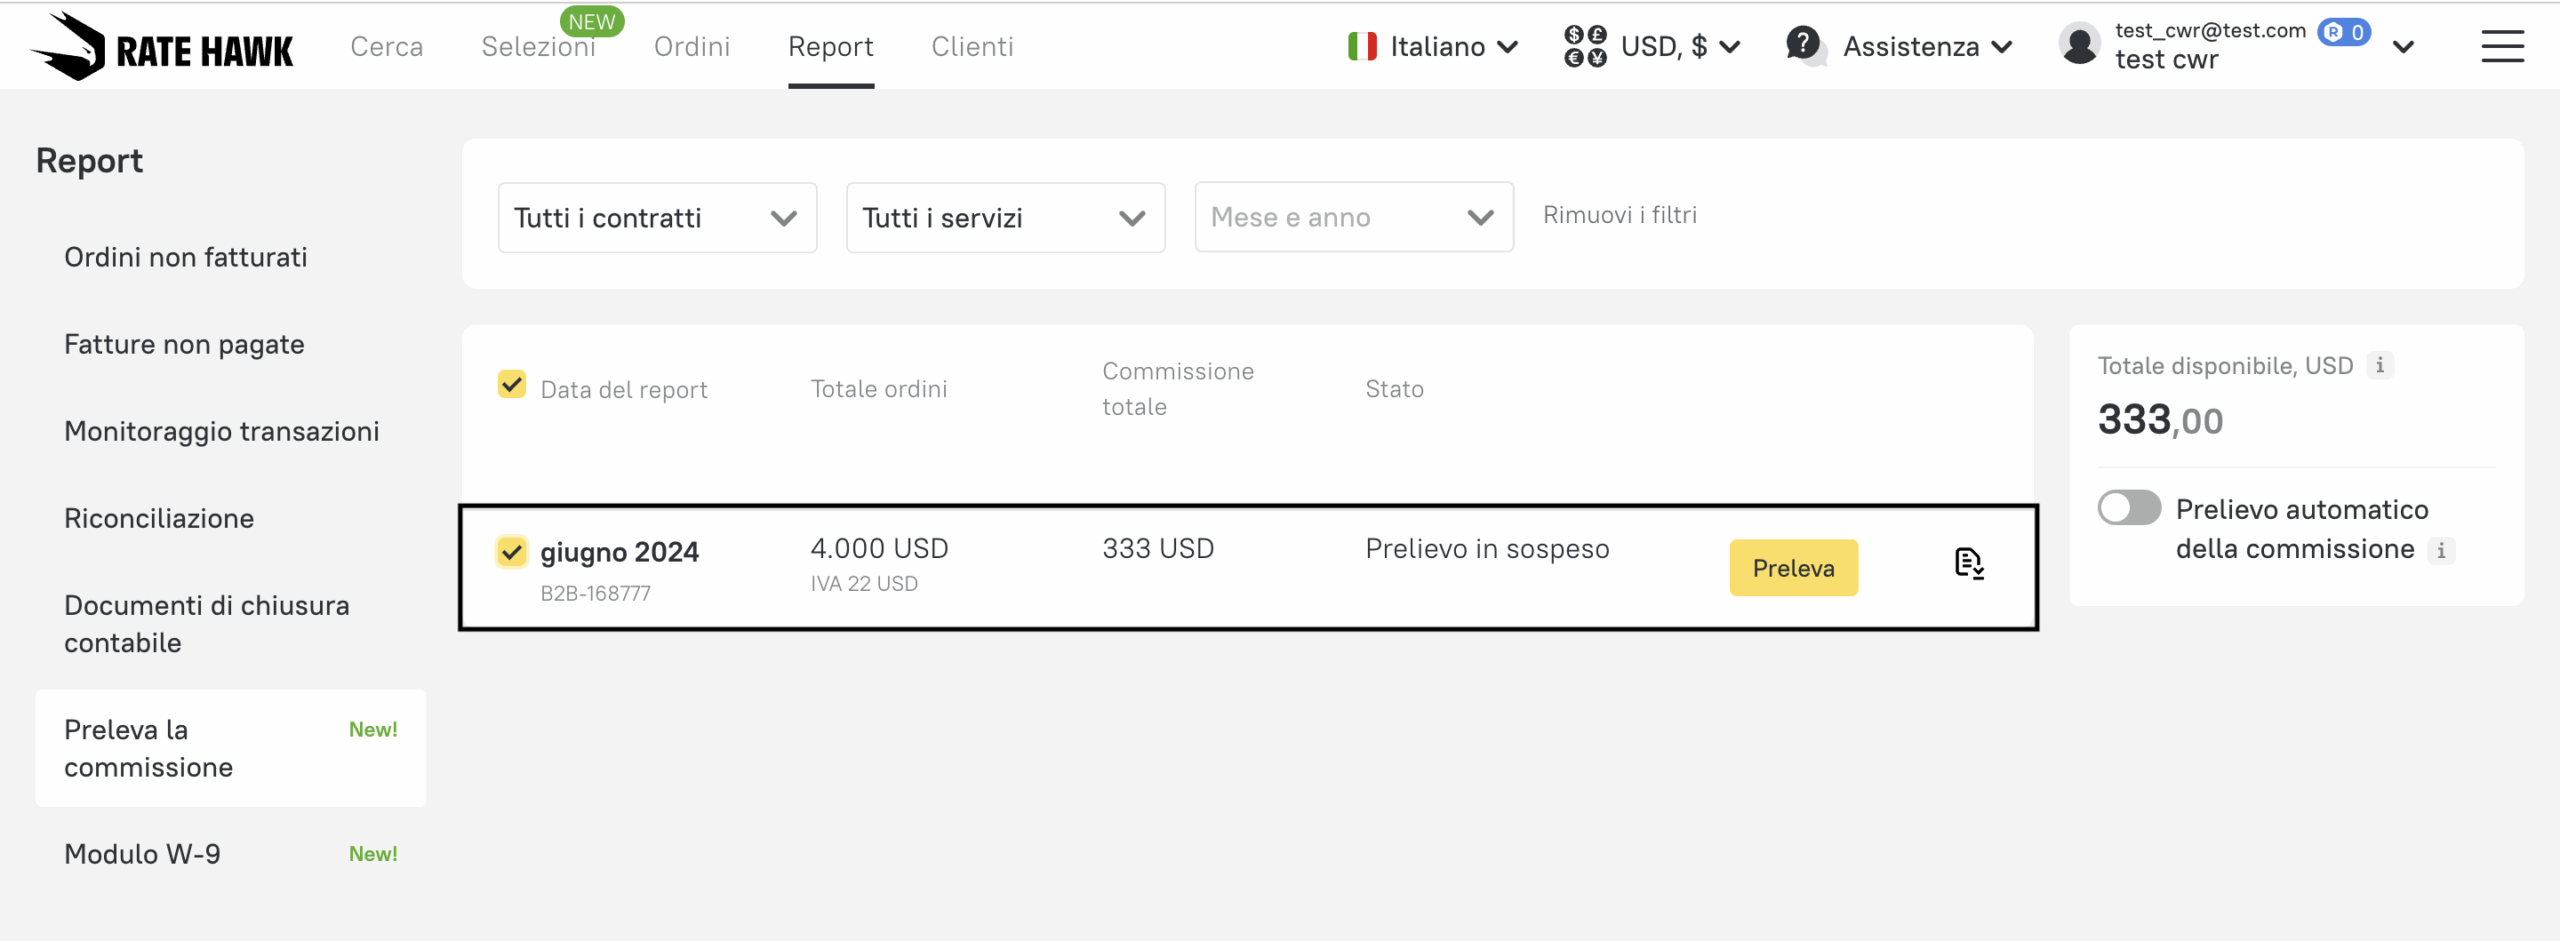Open Fatture non pagate section
The height and width of the screenshot is (941, 2560).
coord(184,344)
